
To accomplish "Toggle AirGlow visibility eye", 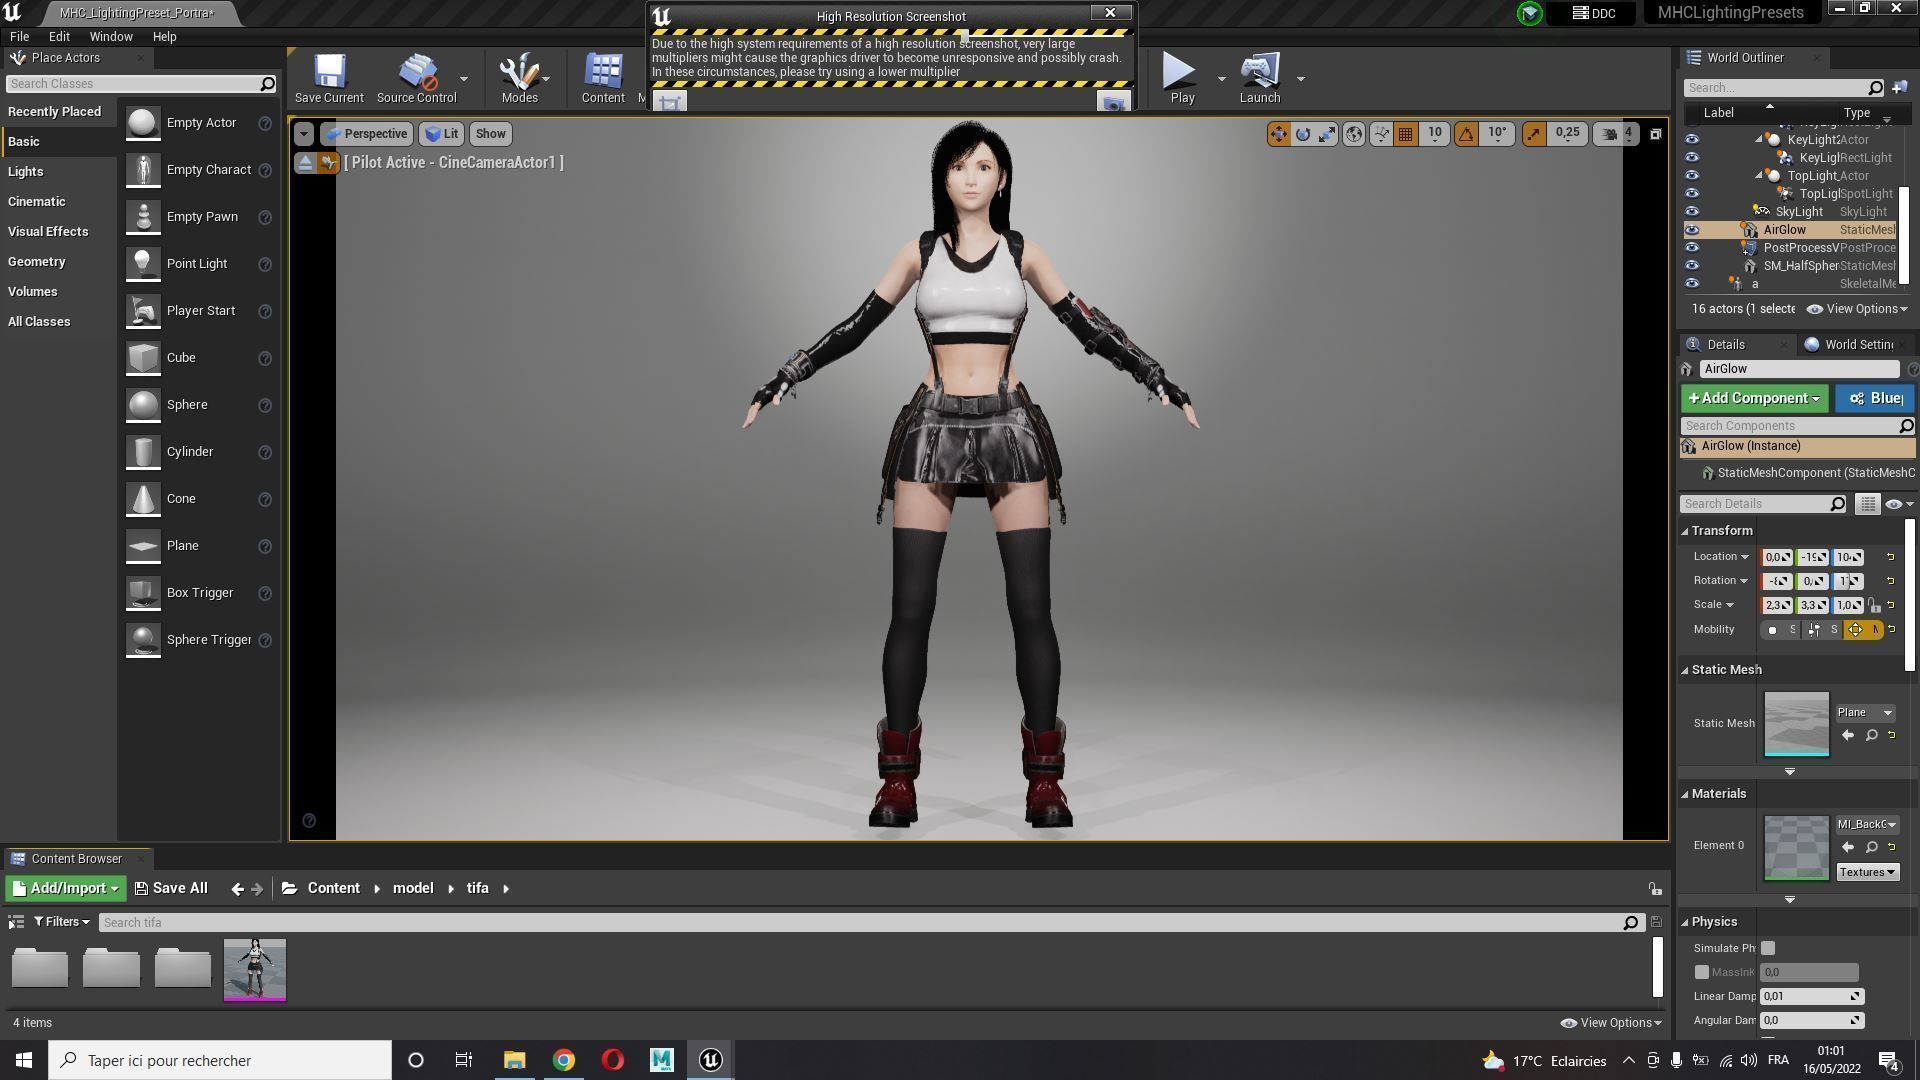I will coord(1692,230).
